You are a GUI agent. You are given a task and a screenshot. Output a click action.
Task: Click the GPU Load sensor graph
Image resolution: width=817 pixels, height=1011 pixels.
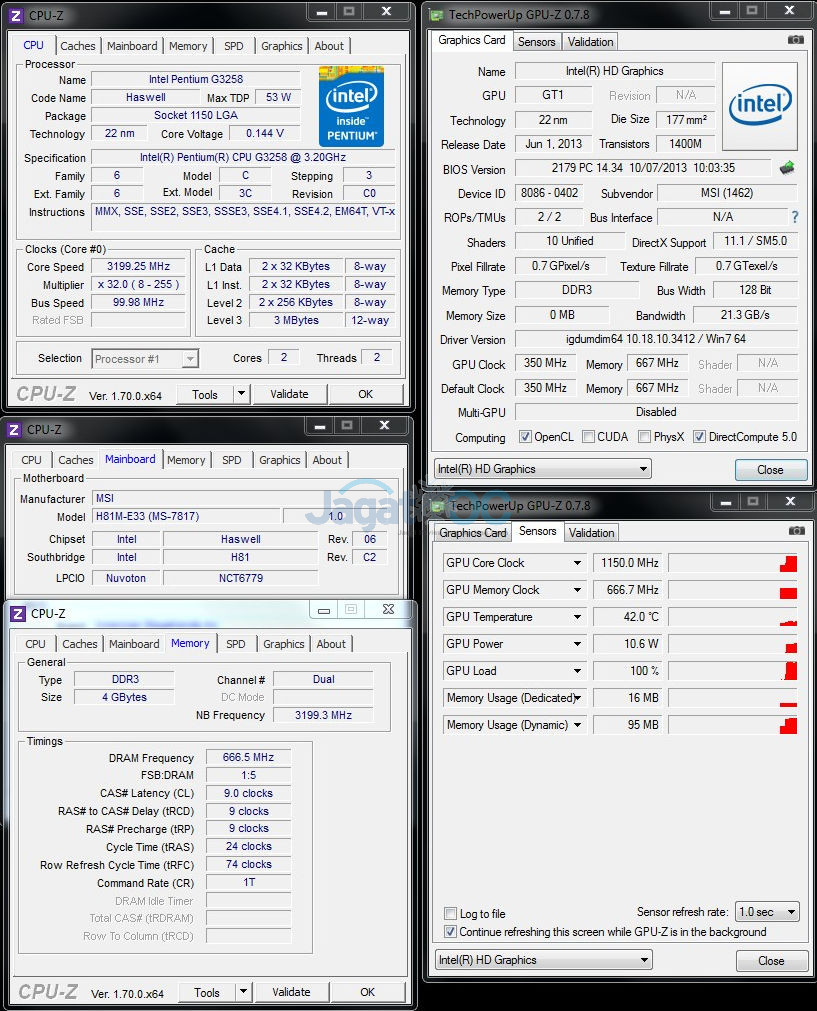pos(733,671)
